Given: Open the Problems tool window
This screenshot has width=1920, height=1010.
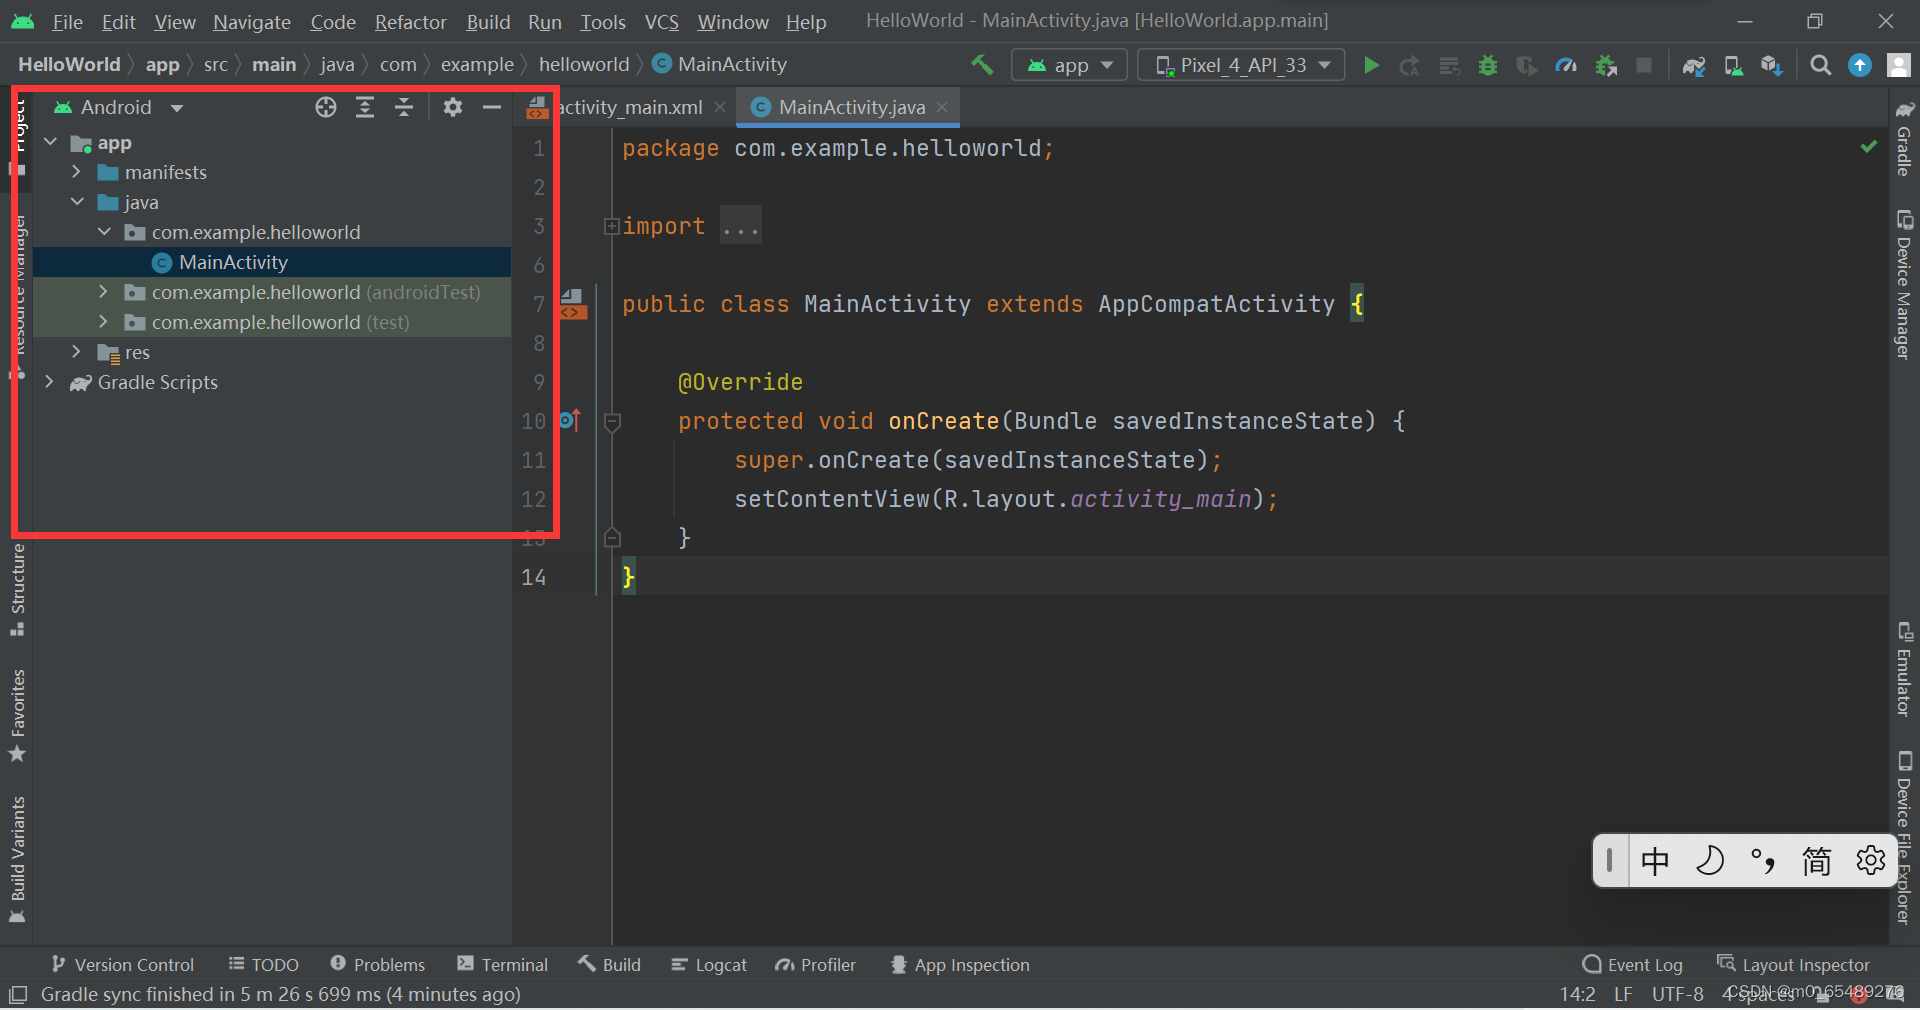Looking at the screenshot, I should pyautogui.click(x=378, y=964).
